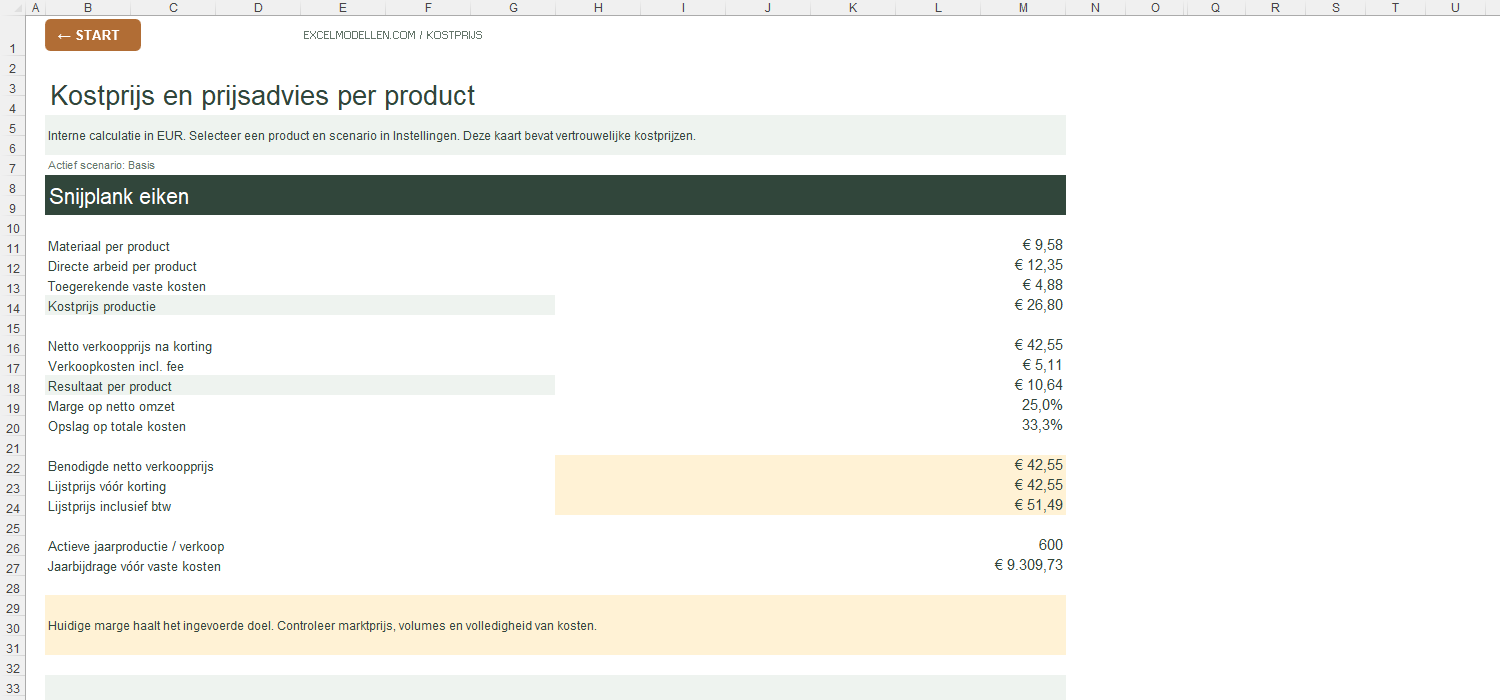Click the Lijstprijs inclusief btw label
The image size is (1500, 700).
(110, 506)
